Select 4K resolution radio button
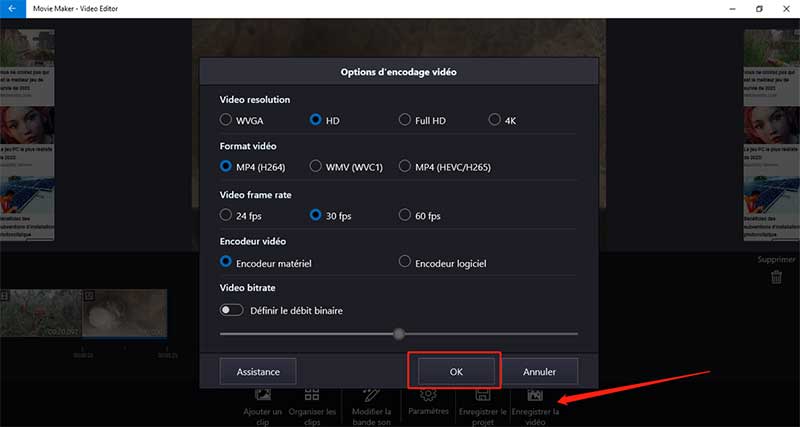The height and width of the screenshot is (427, 800). [x=495, y=120]
